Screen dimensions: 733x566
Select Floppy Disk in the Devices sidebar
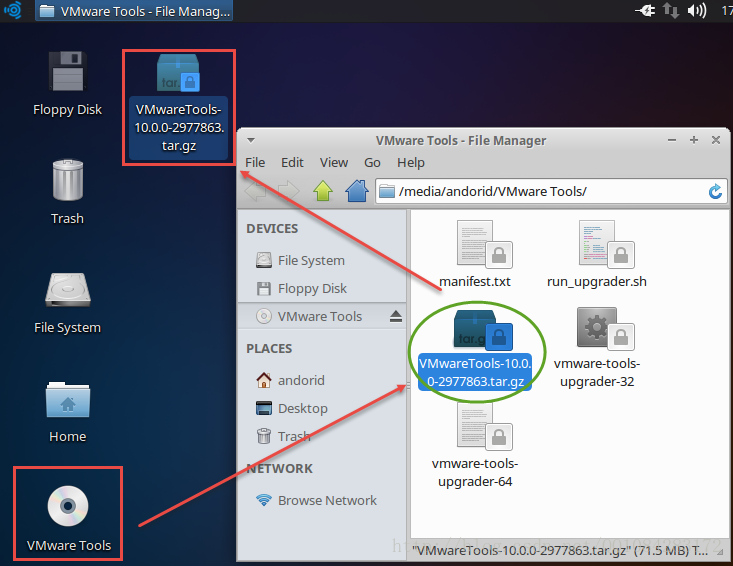[x=322, y=288]
